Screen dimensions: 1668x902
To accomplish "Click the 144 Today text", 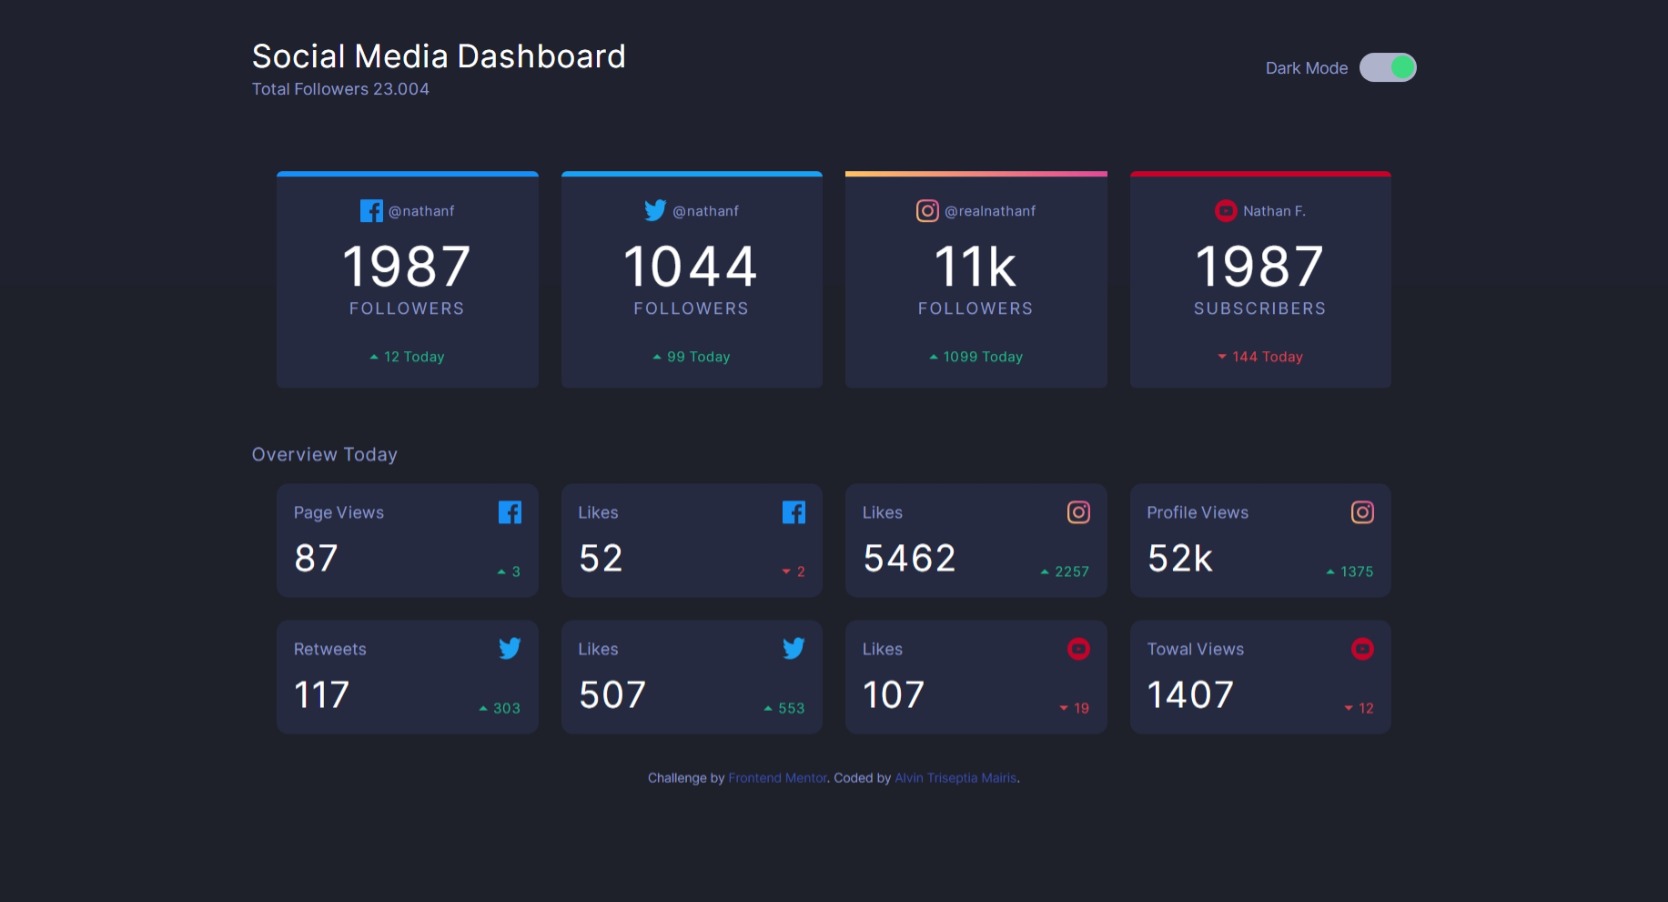I will [x=1268, y=357].
